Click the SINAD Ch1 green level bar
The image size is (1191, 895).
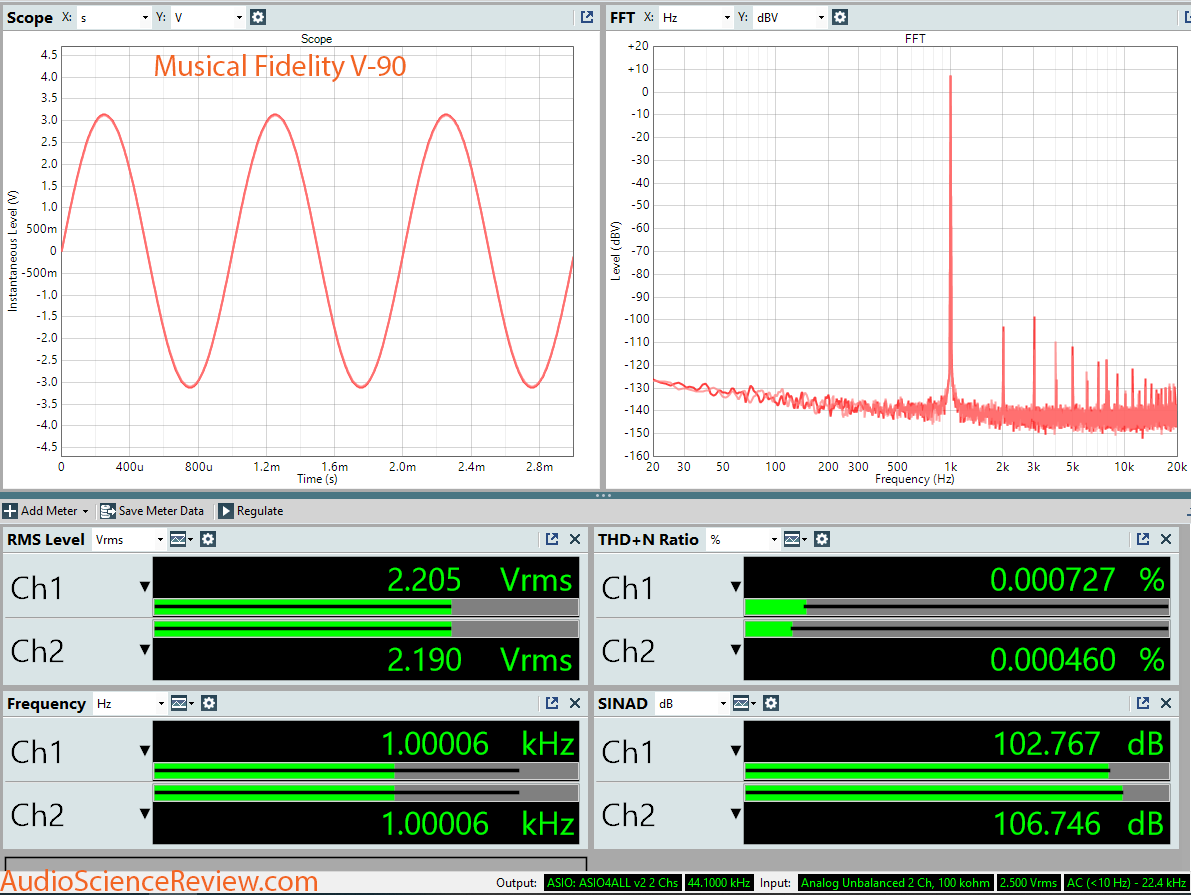(x=956, y=771)
